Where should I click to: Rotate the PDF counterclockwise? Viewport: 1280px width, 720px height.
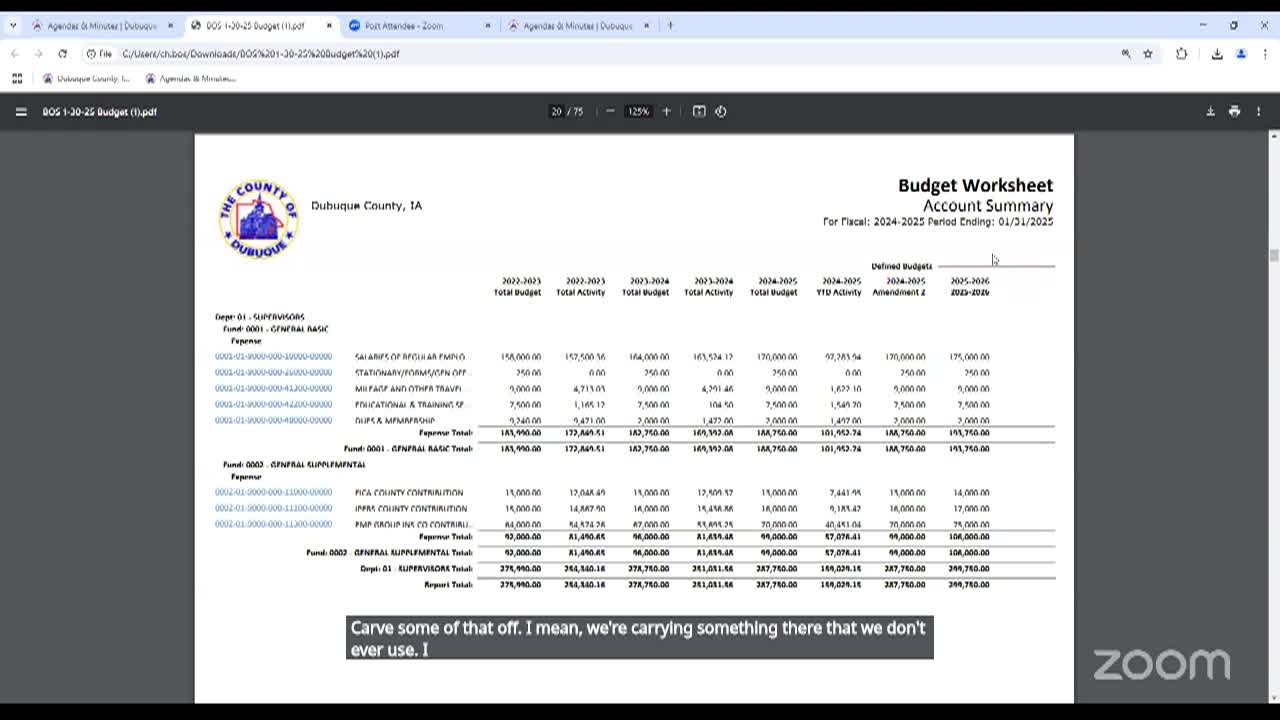pyautogui.click(x=721, y=111)
